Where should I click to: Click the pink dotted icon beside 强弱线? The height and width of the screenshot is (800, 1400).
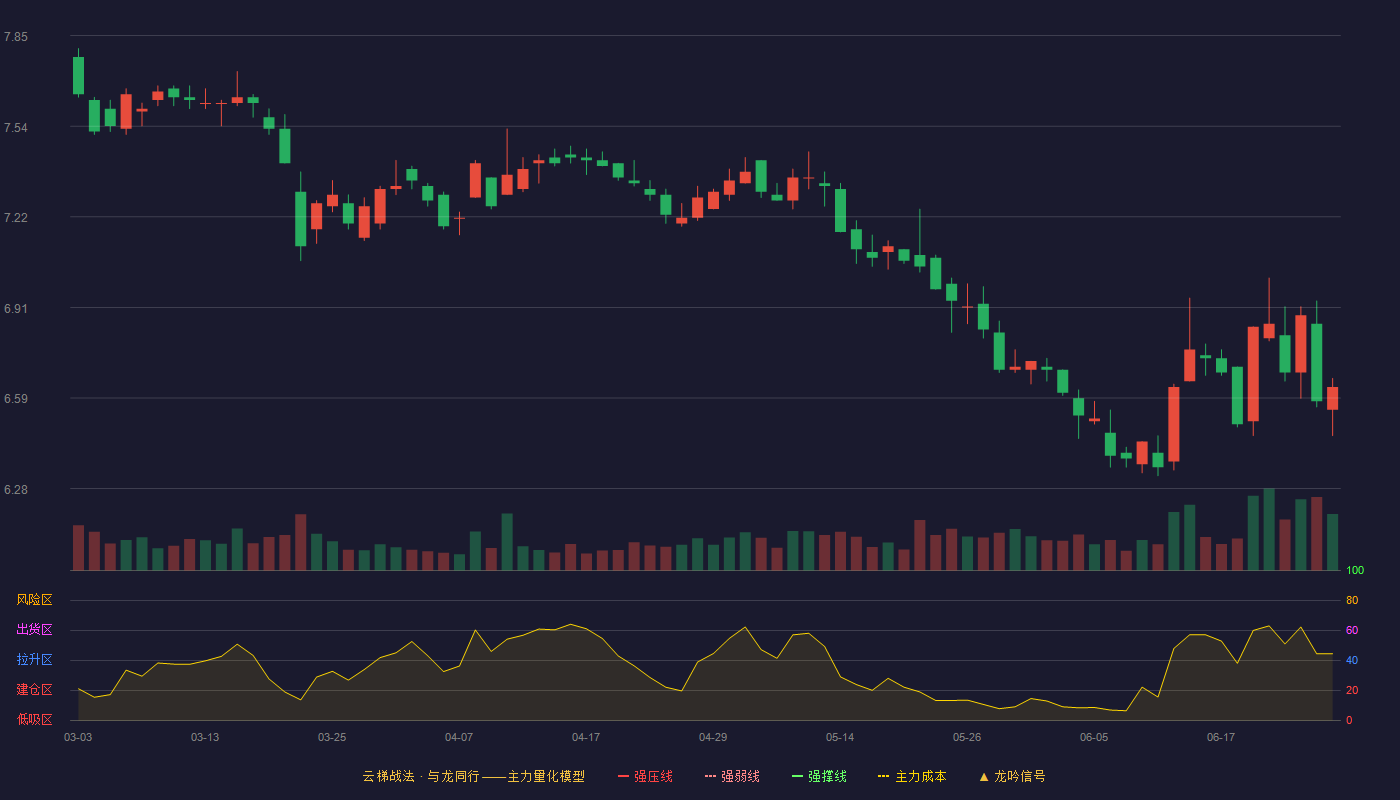710,776
